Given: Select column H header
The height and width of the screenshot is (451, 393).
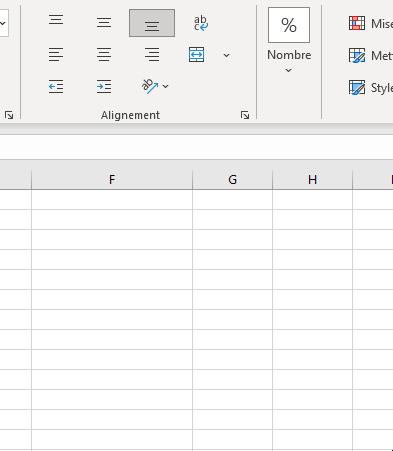Looking at the screenshot, I should 312,180.
